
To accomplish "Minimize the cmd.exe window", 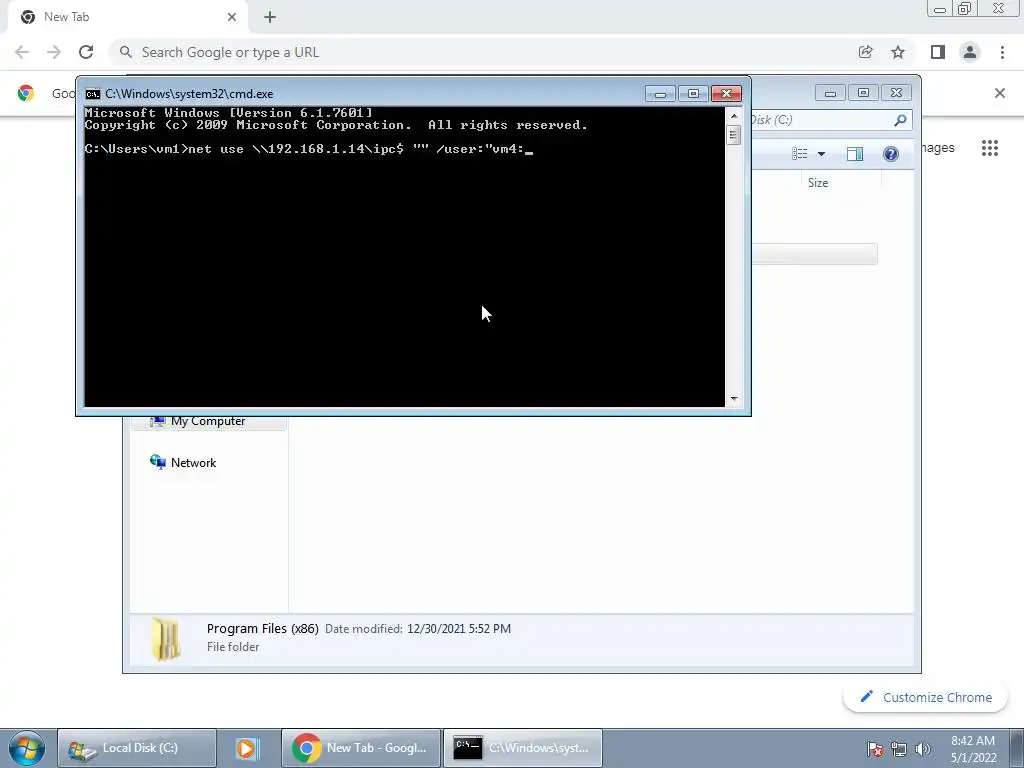I will [x=660, y=94].
